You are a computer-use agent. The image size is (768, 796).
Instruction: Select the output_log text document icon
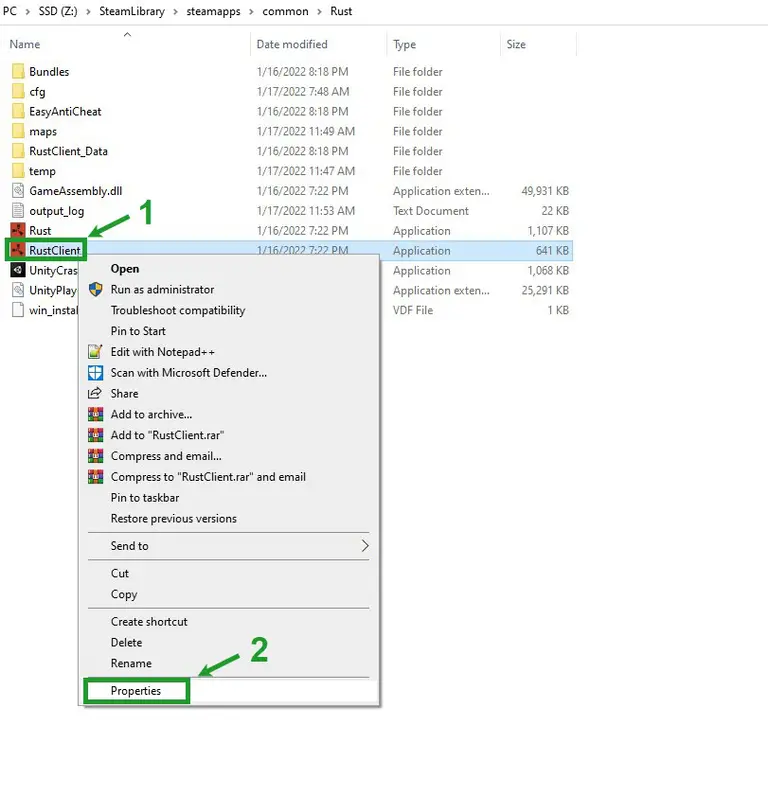[x=18, y=210]
